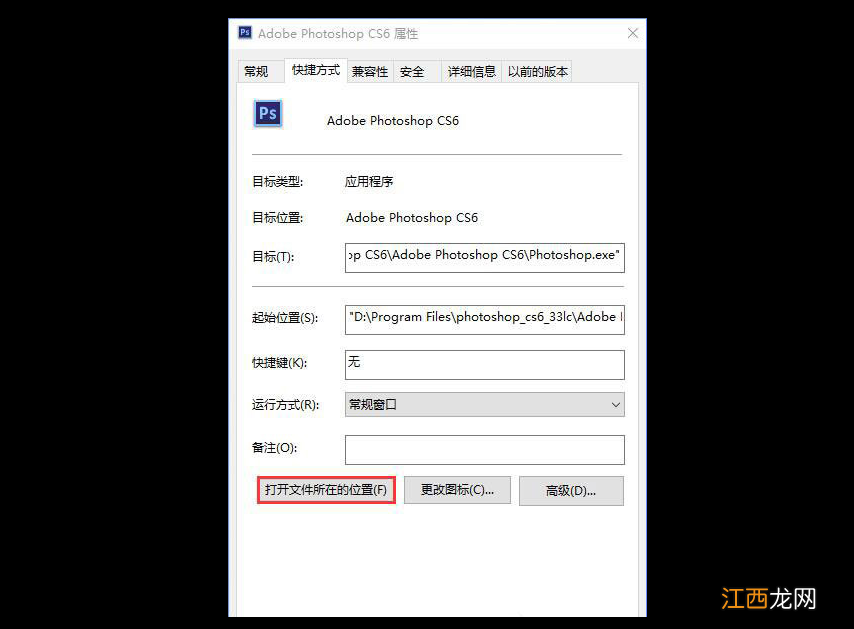Click the 起始位置(S) field
This screenshot has height=629, width=854.
click(485, 320)
